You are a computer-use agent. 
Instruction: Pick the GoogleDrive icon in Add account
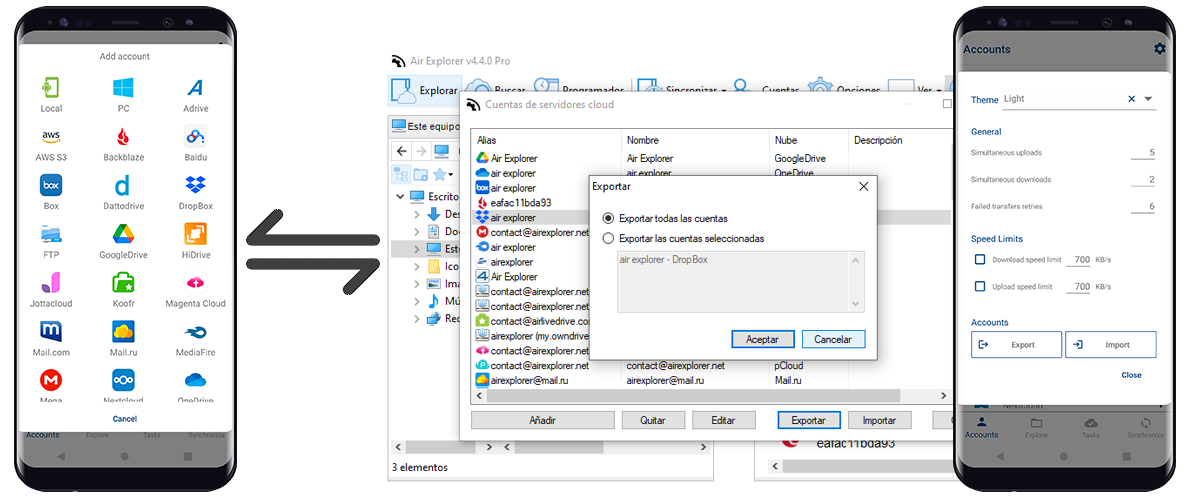(x=123, y=234)
